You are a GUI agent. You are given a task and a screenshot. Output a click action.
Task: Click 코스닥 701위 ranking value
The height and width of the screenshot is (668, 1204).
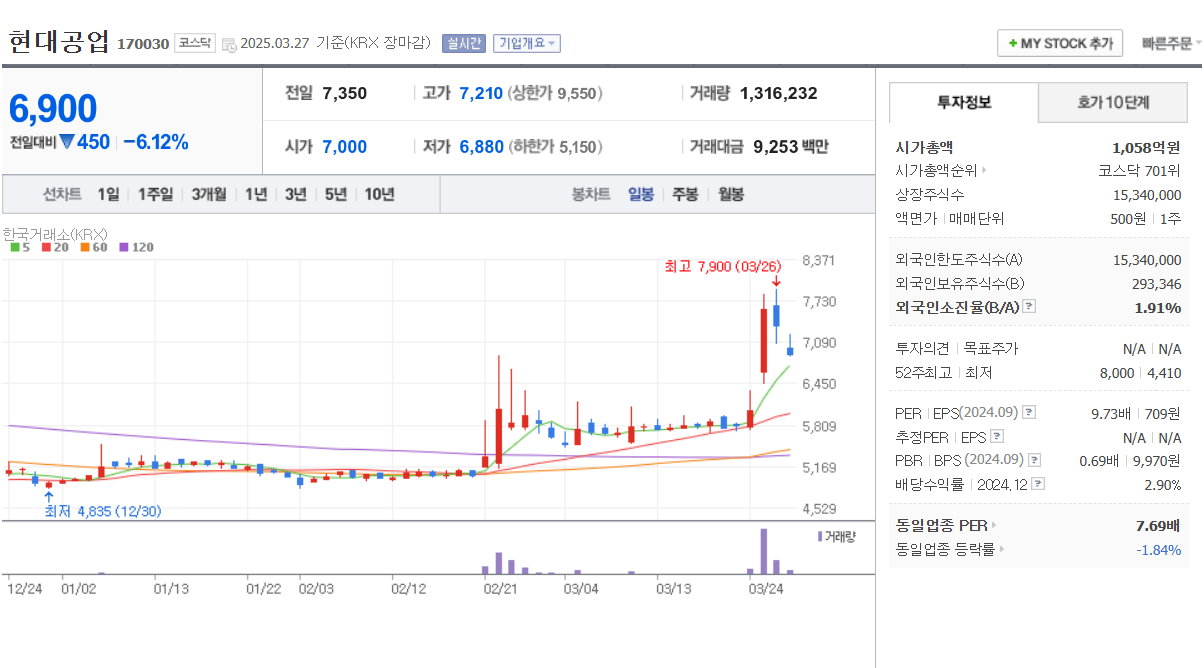1140,171
